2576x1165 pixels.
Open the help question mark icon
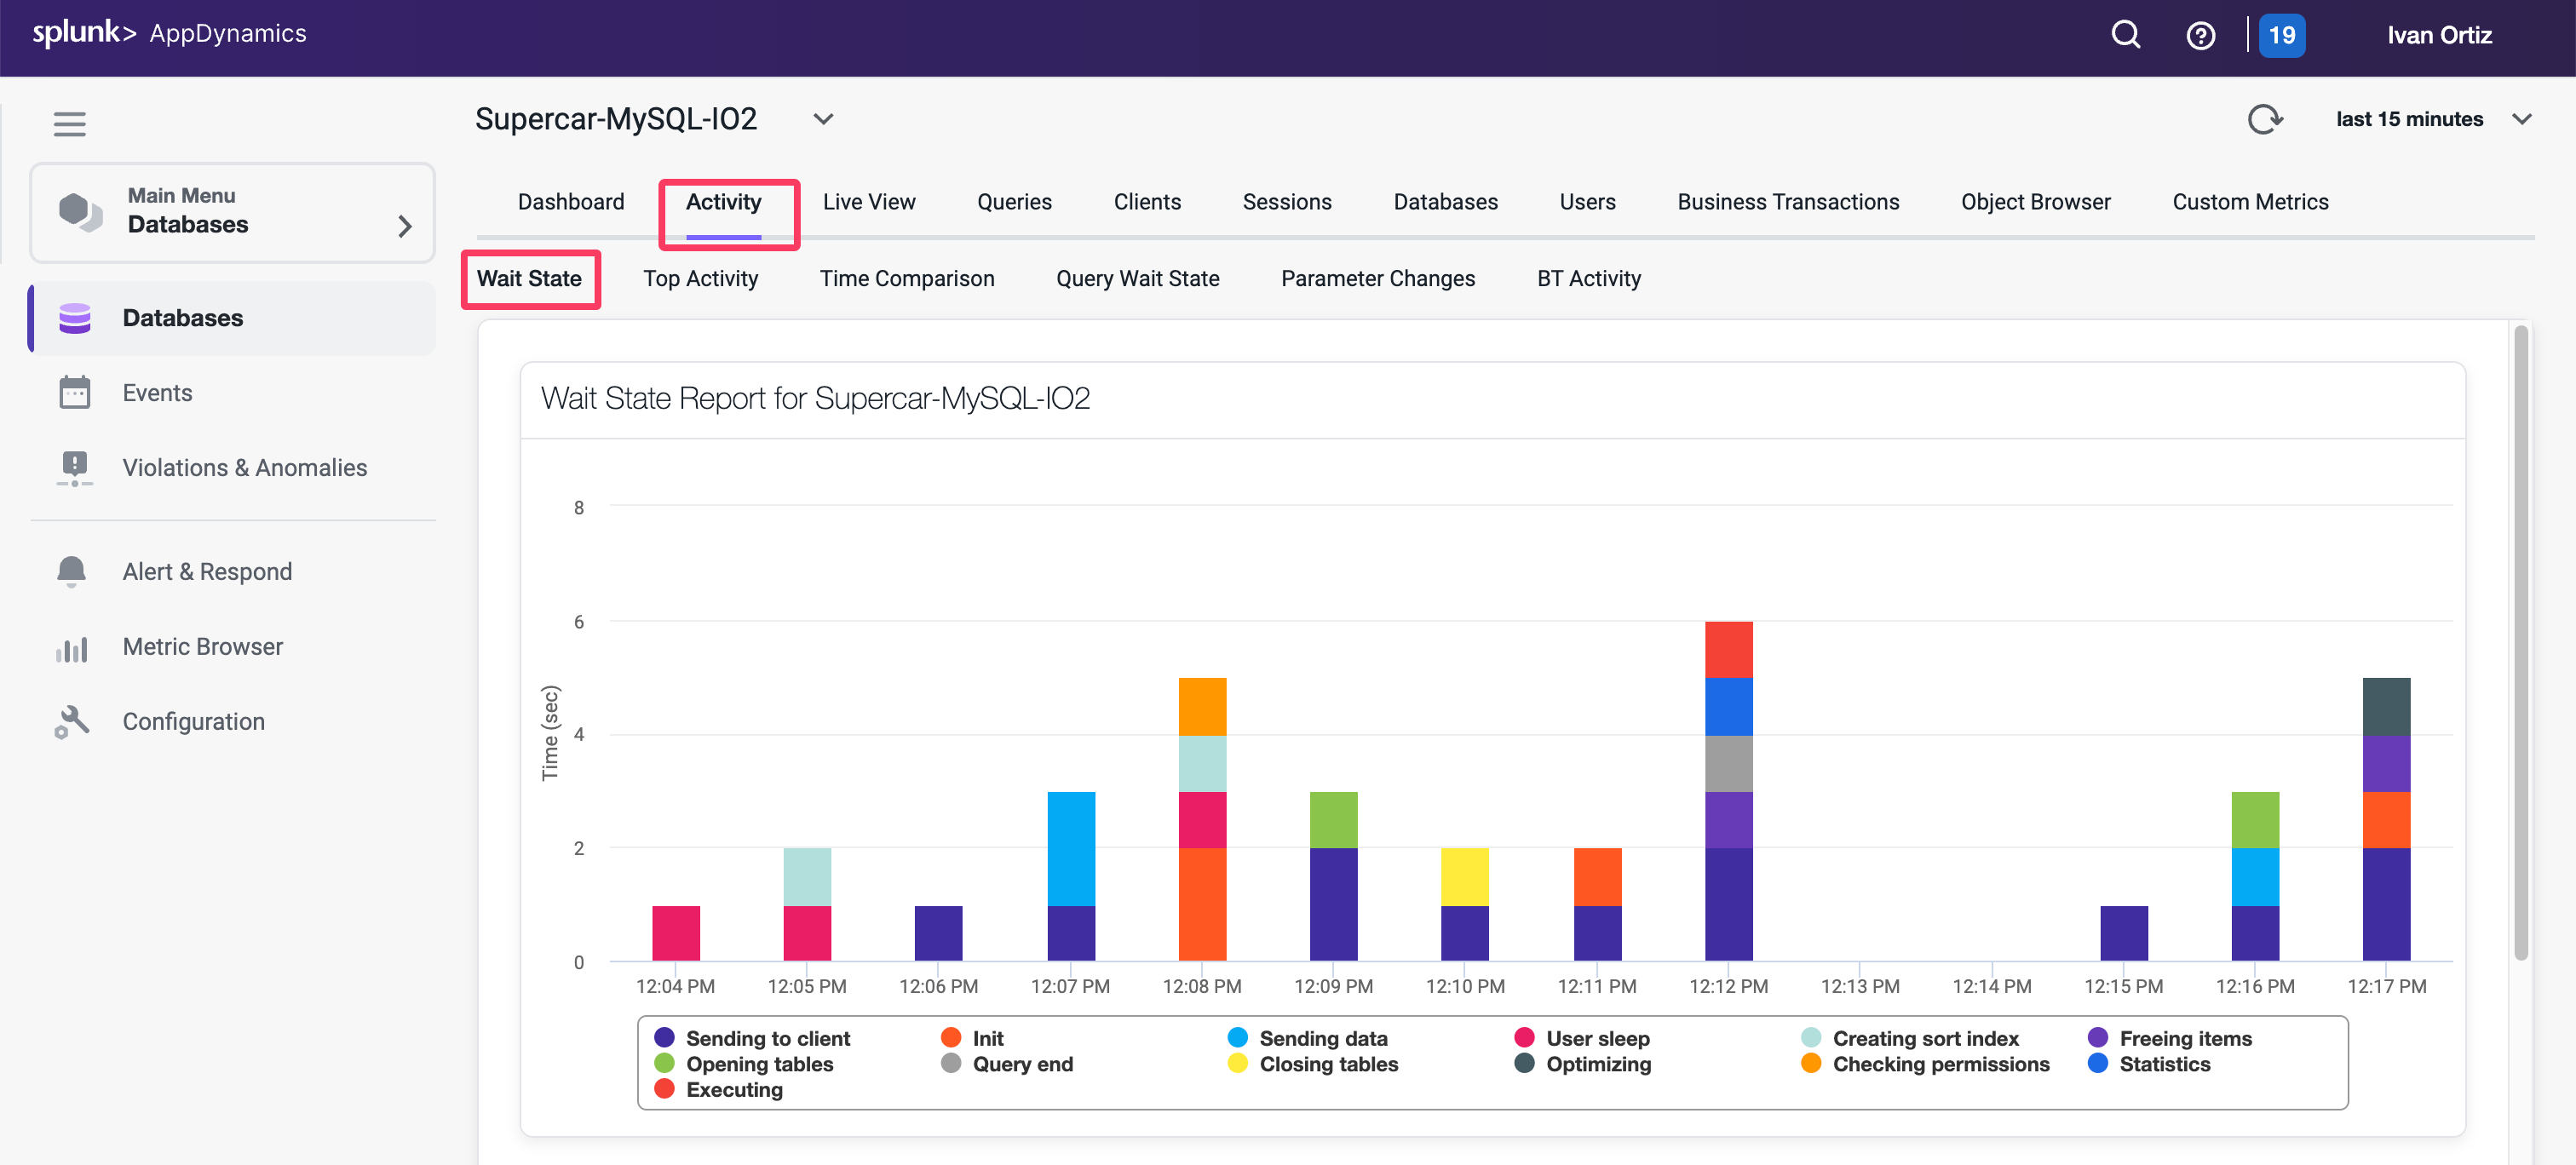tap(2200, 36)
